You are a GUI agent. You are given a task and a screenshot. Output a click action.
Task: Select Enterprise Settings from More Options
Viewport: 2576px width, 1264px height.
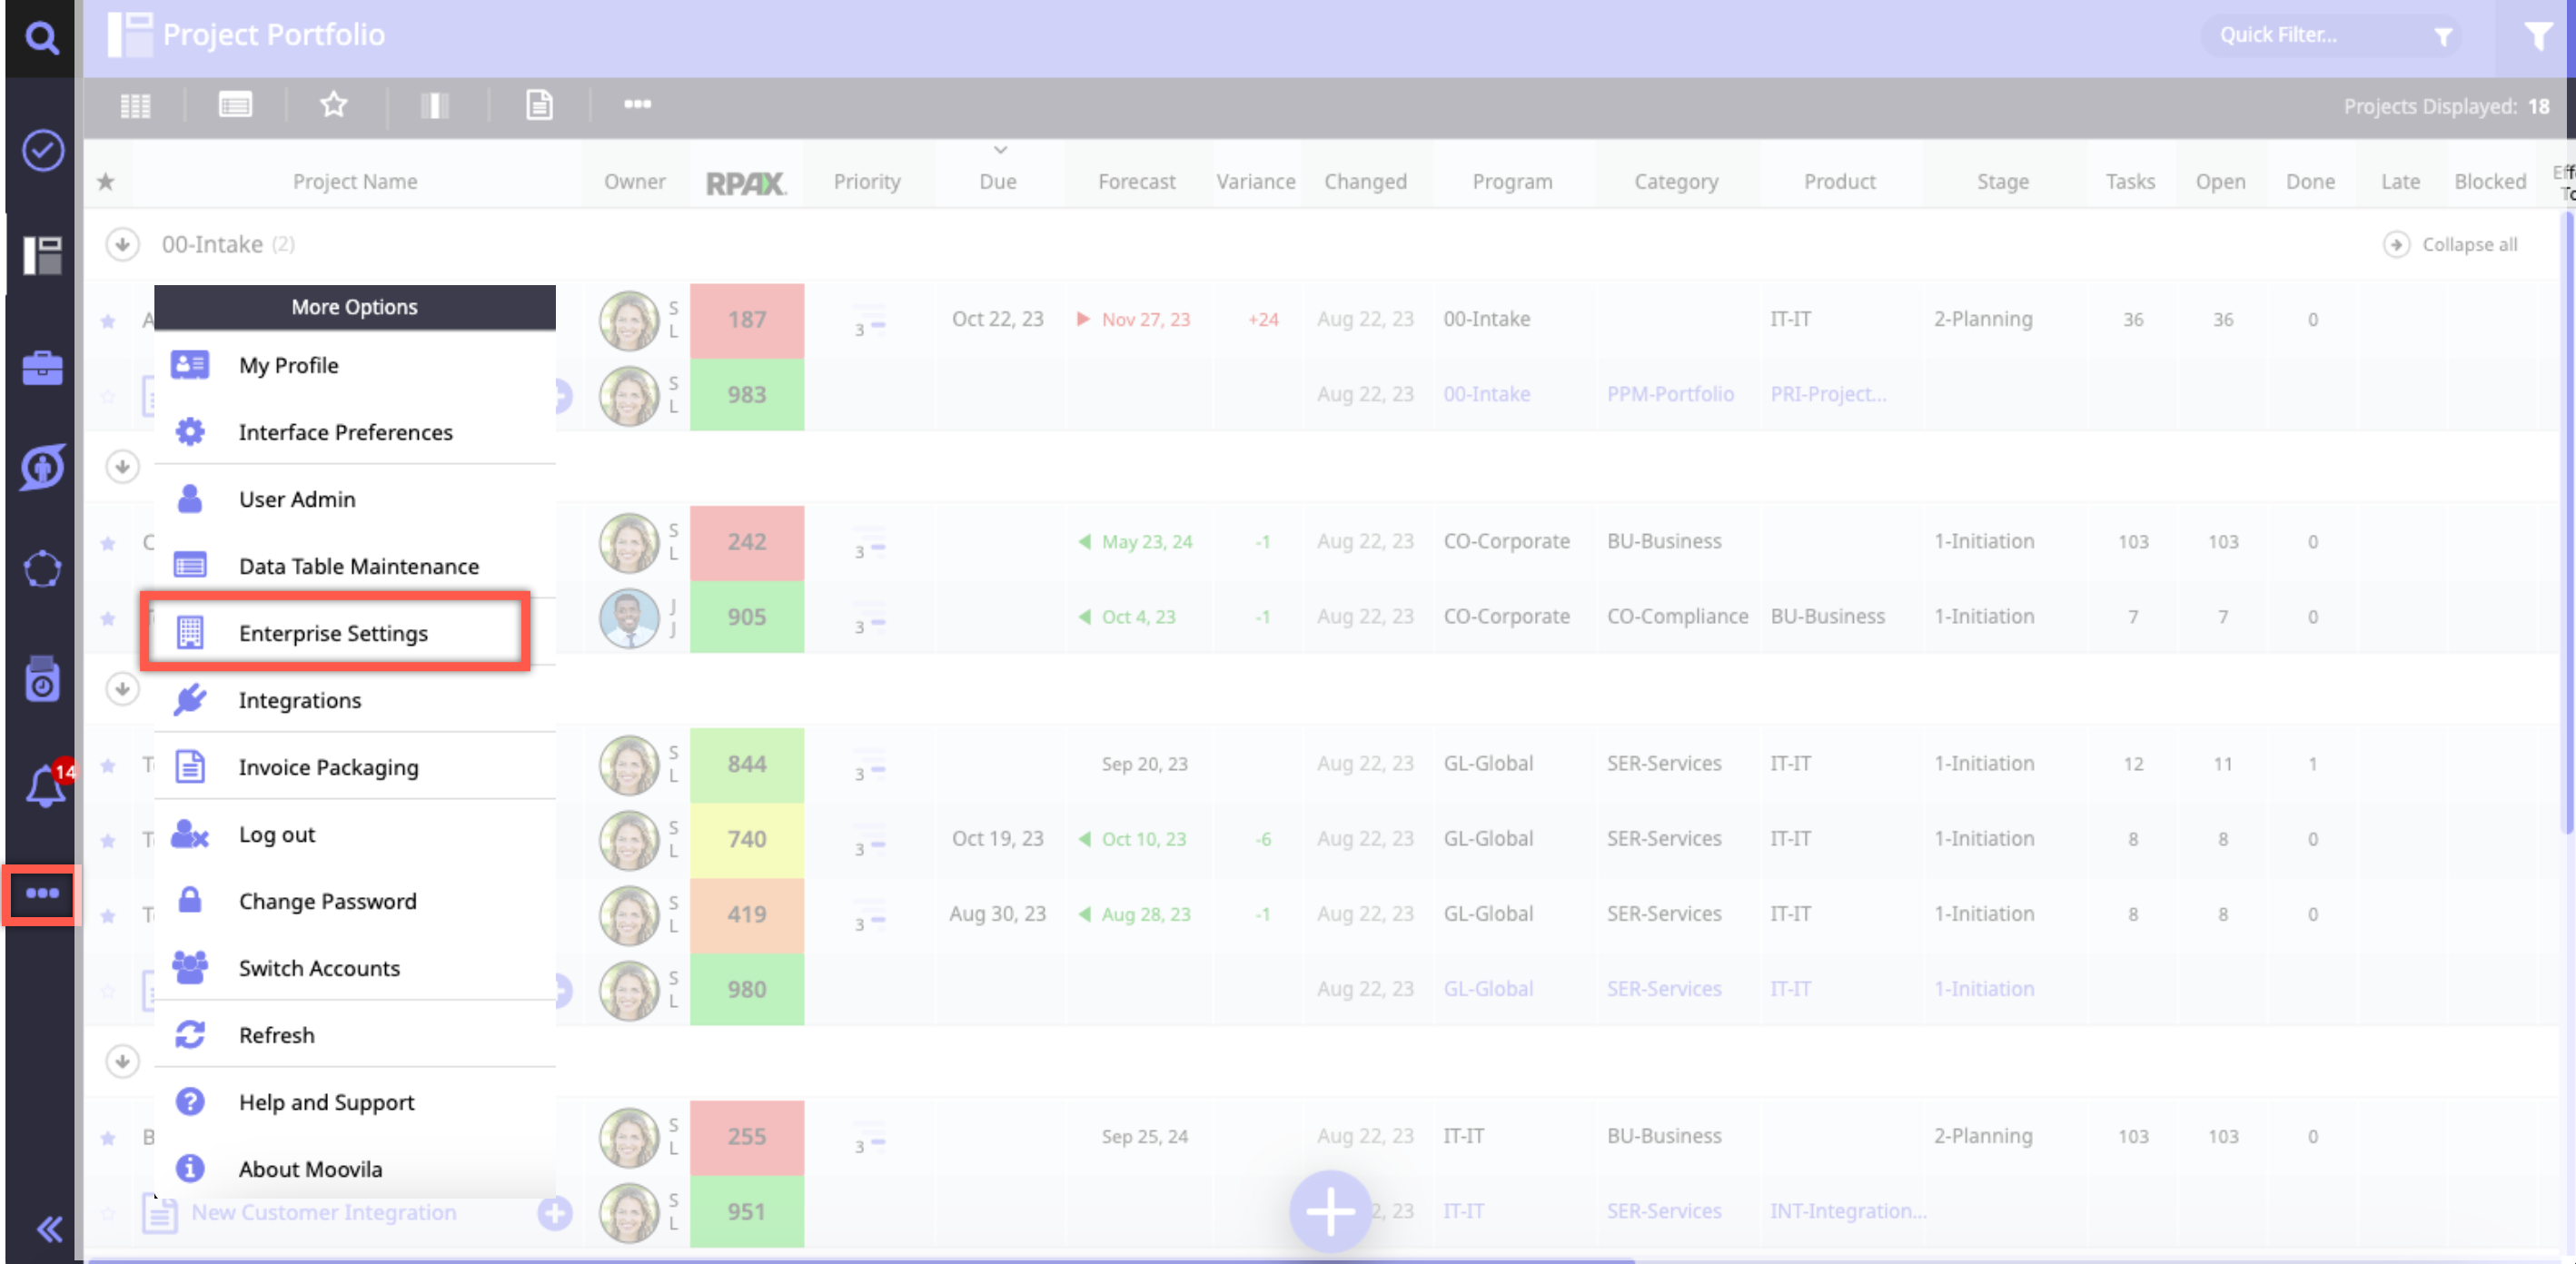333,633
